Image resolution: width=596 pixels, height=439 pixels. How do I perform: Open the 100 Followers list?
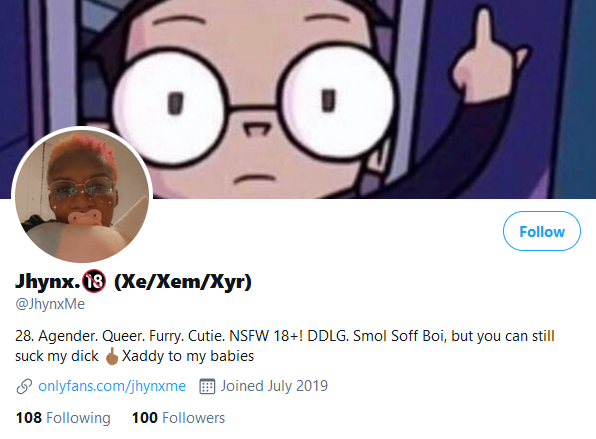pyautogui.click(x=178, y=418)
